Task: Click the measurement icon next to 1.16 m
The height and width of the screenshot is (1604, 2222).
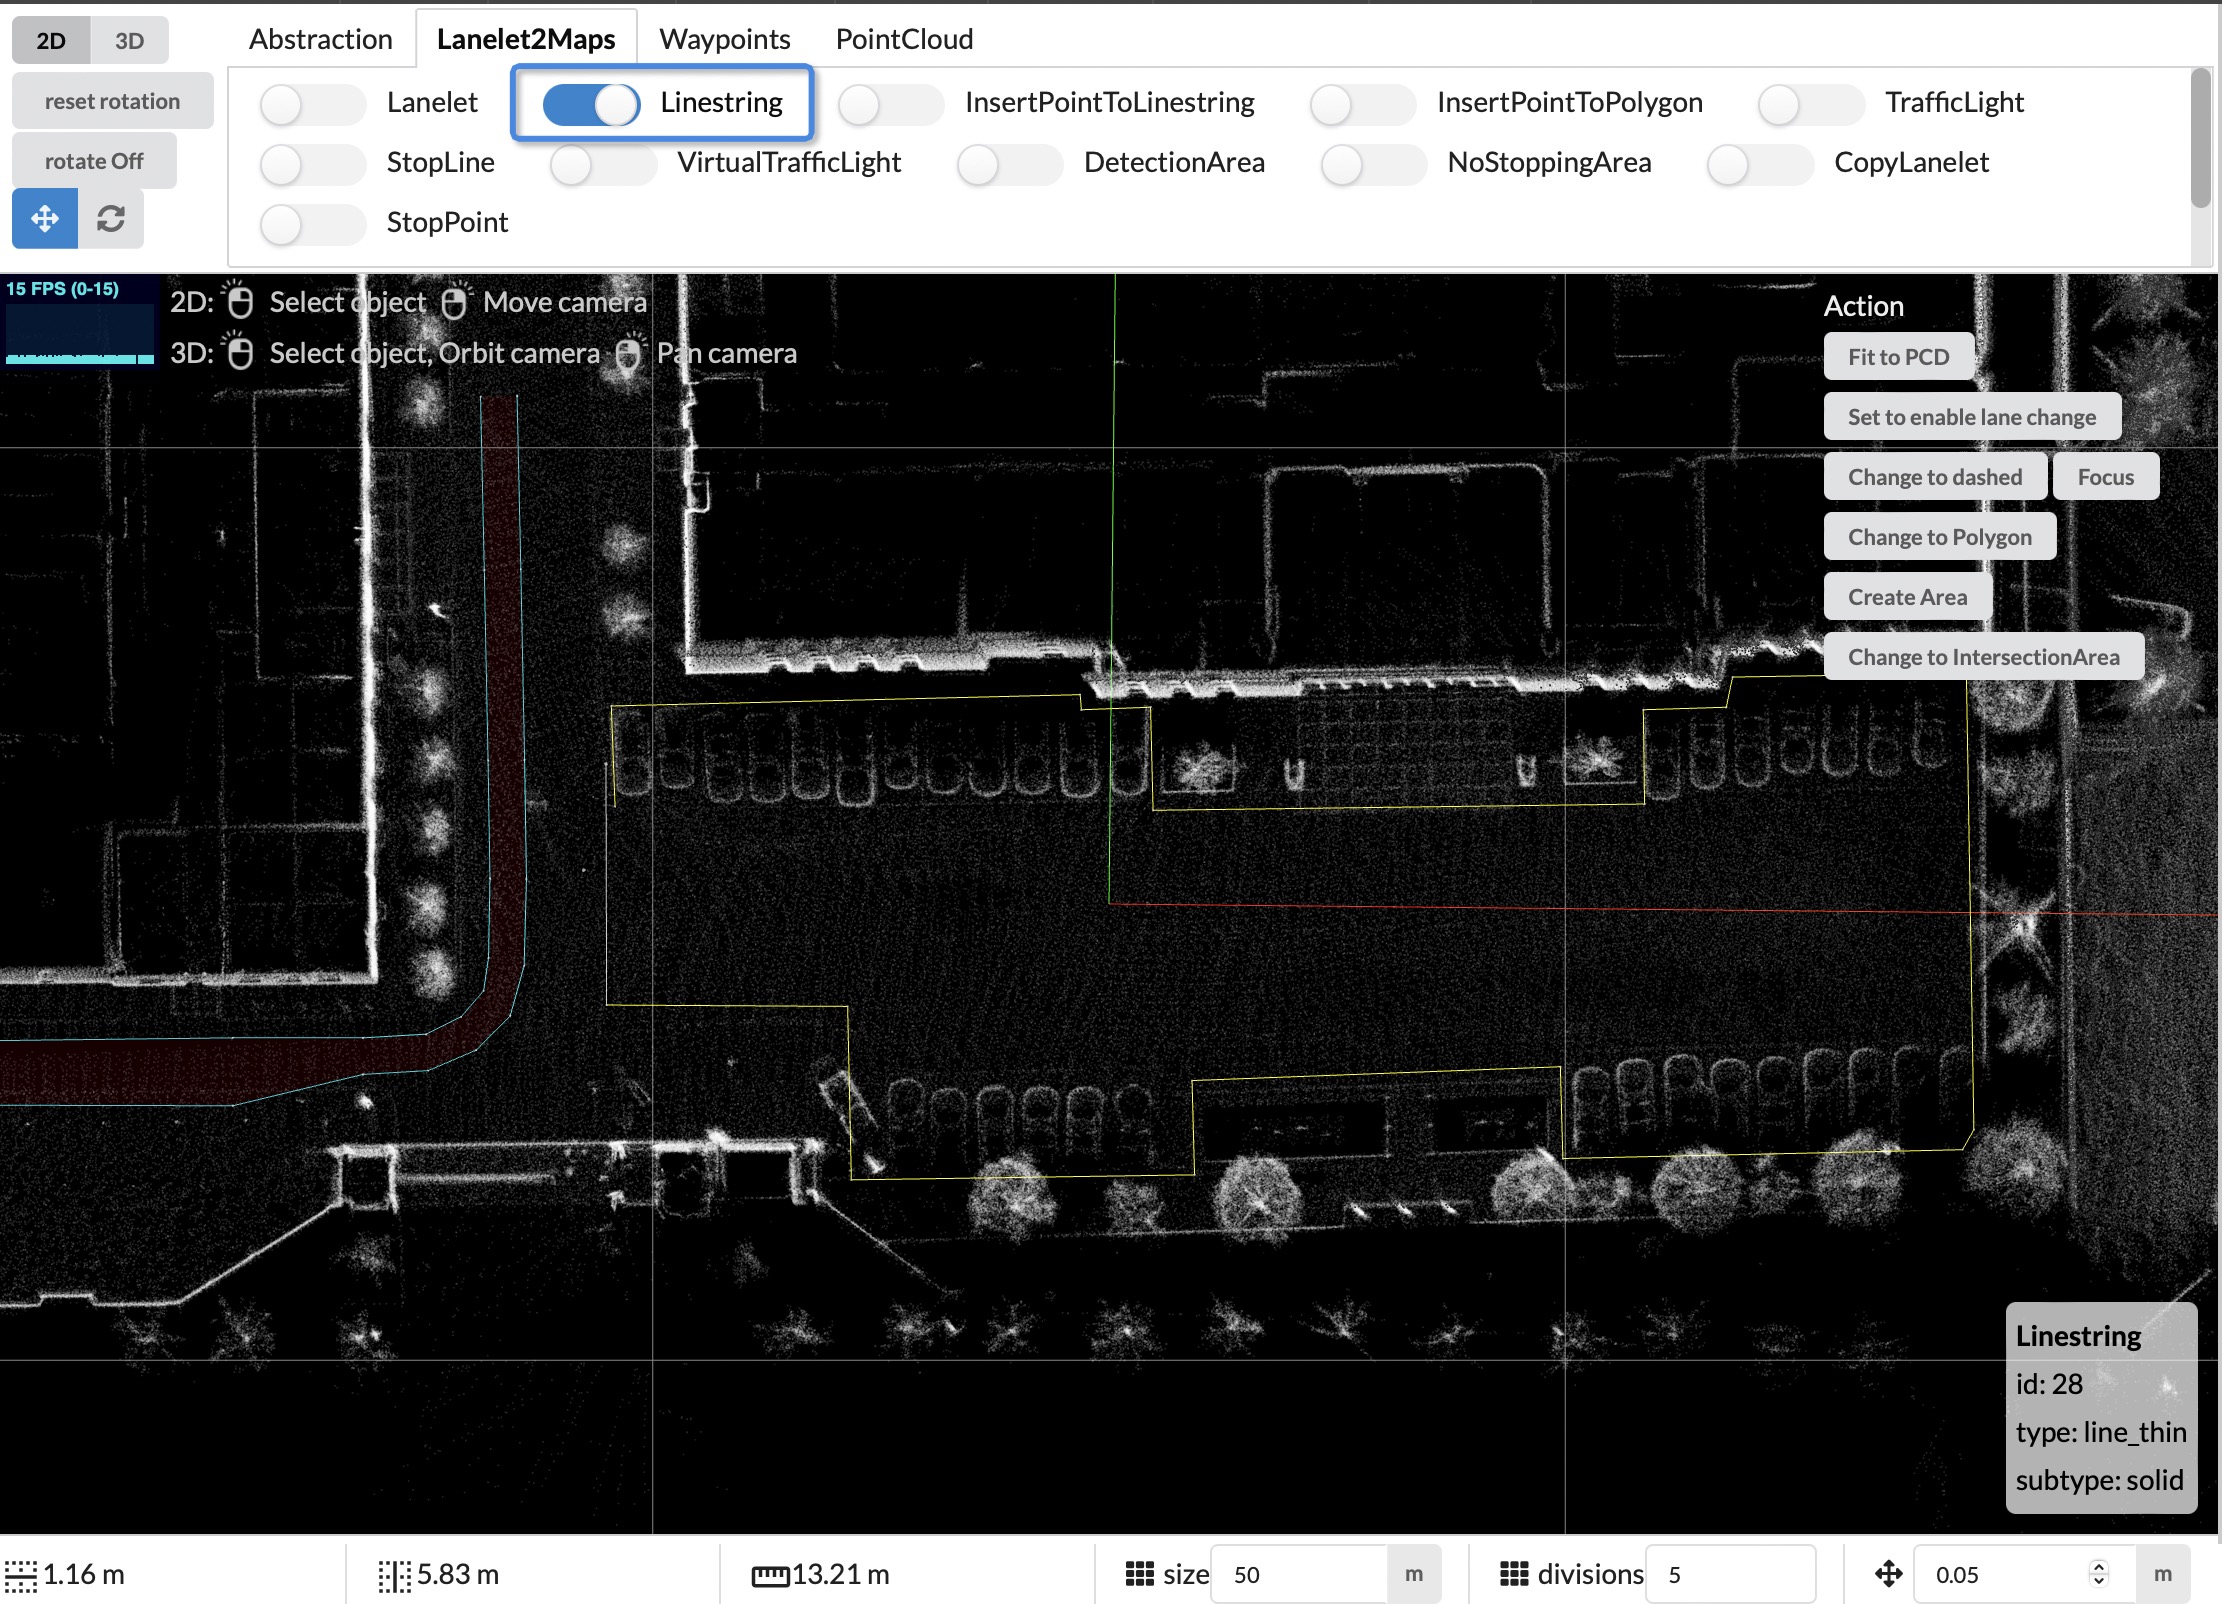Action: point(20,1573)
